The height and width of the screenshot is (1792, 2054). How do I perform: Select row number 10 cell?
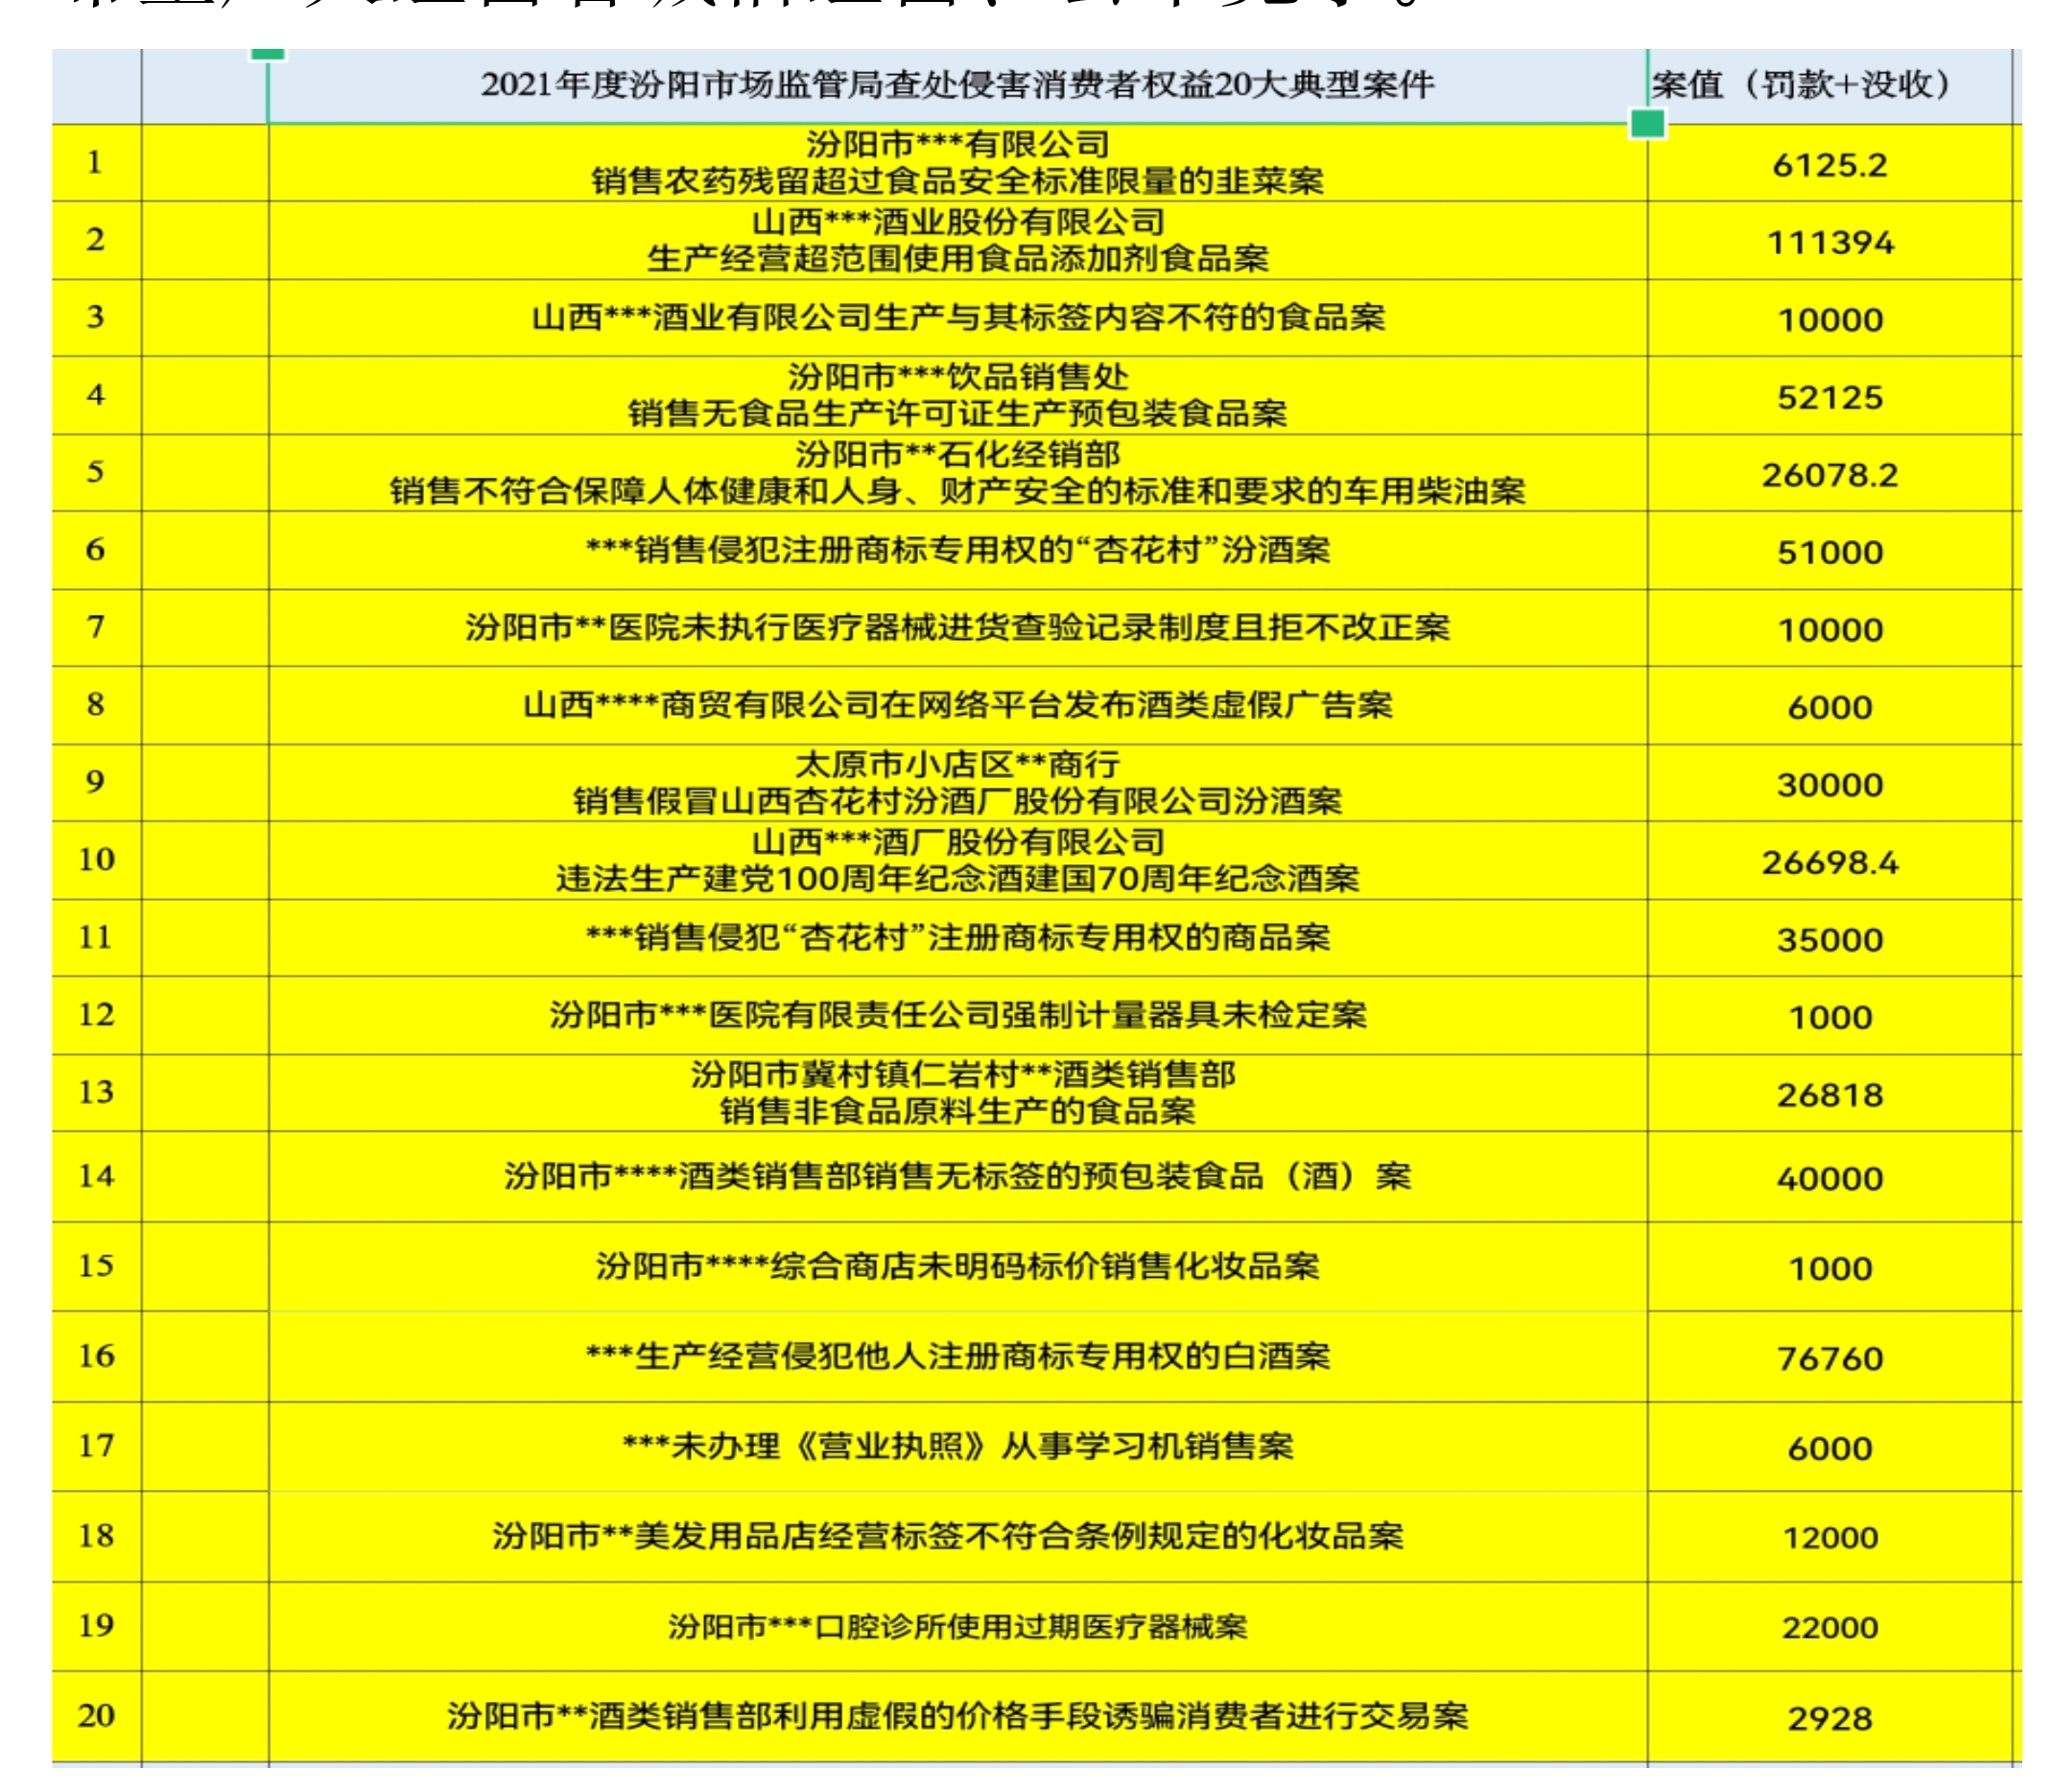click(96, 860)
